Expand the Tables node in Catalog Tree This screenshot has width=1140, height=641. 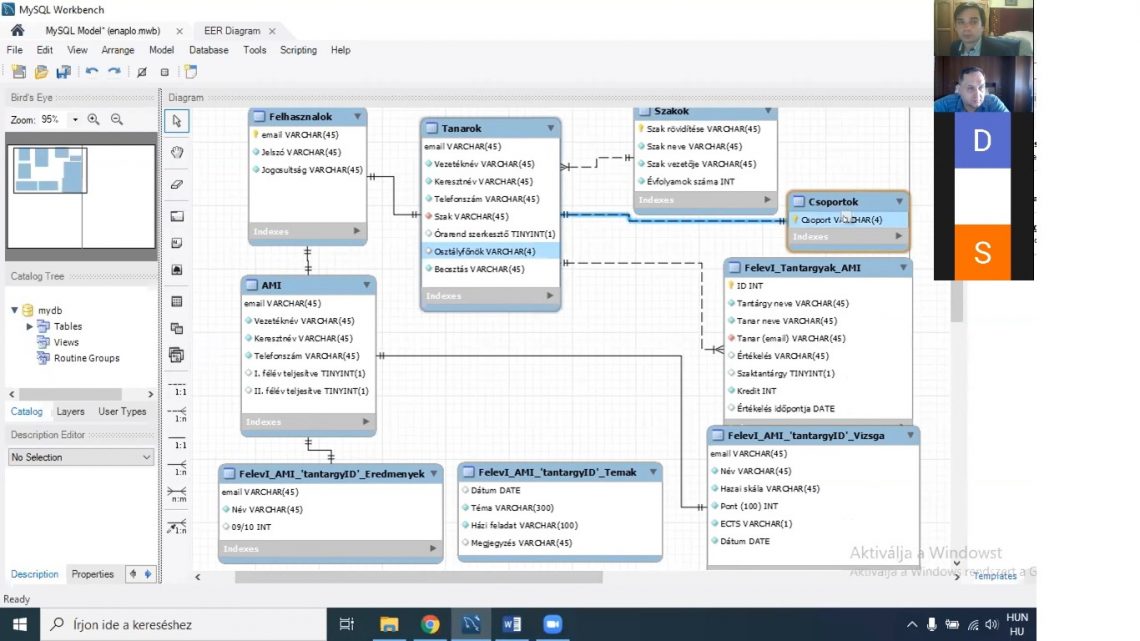point(30,326)
